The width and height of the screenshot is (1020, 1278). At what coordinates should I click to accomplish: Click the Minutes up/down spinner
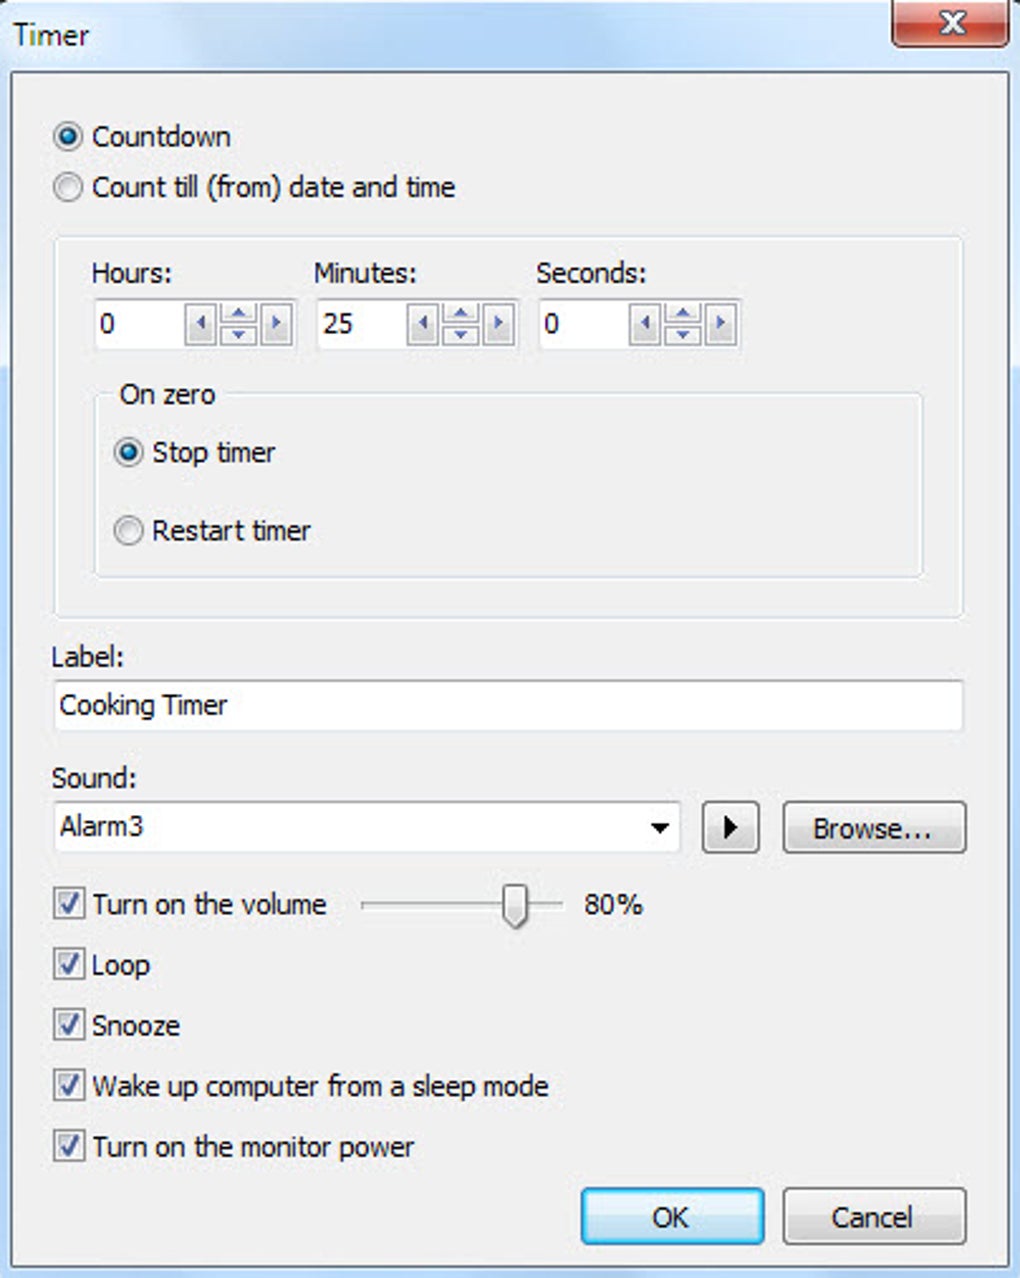tap(460, 324)
